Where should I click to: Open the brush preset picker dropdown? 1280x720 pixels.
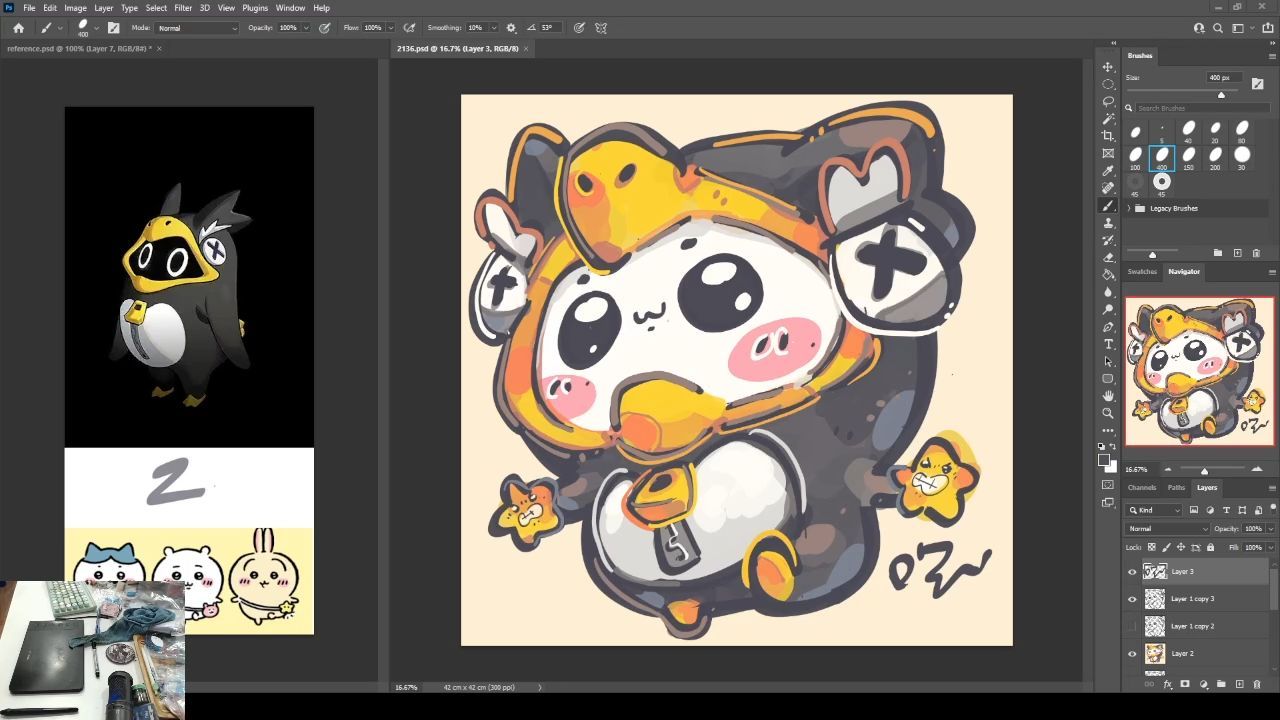point(96,28)
